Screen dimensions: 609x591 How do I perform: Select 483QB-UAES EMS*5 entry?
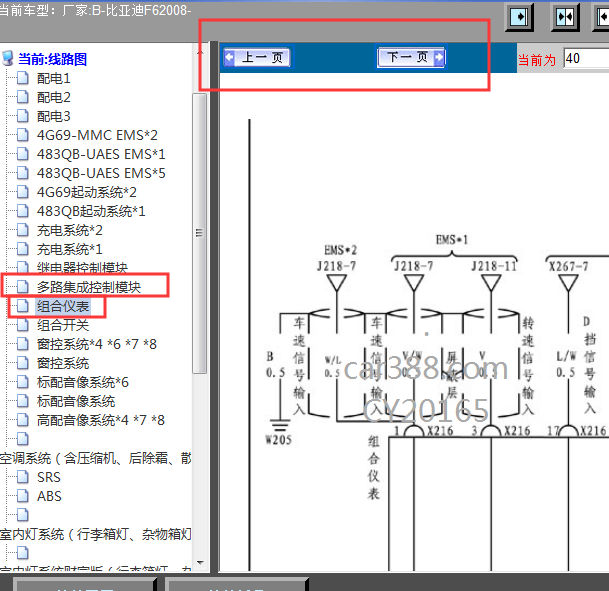pyautogui.click(x=101, y=173)
